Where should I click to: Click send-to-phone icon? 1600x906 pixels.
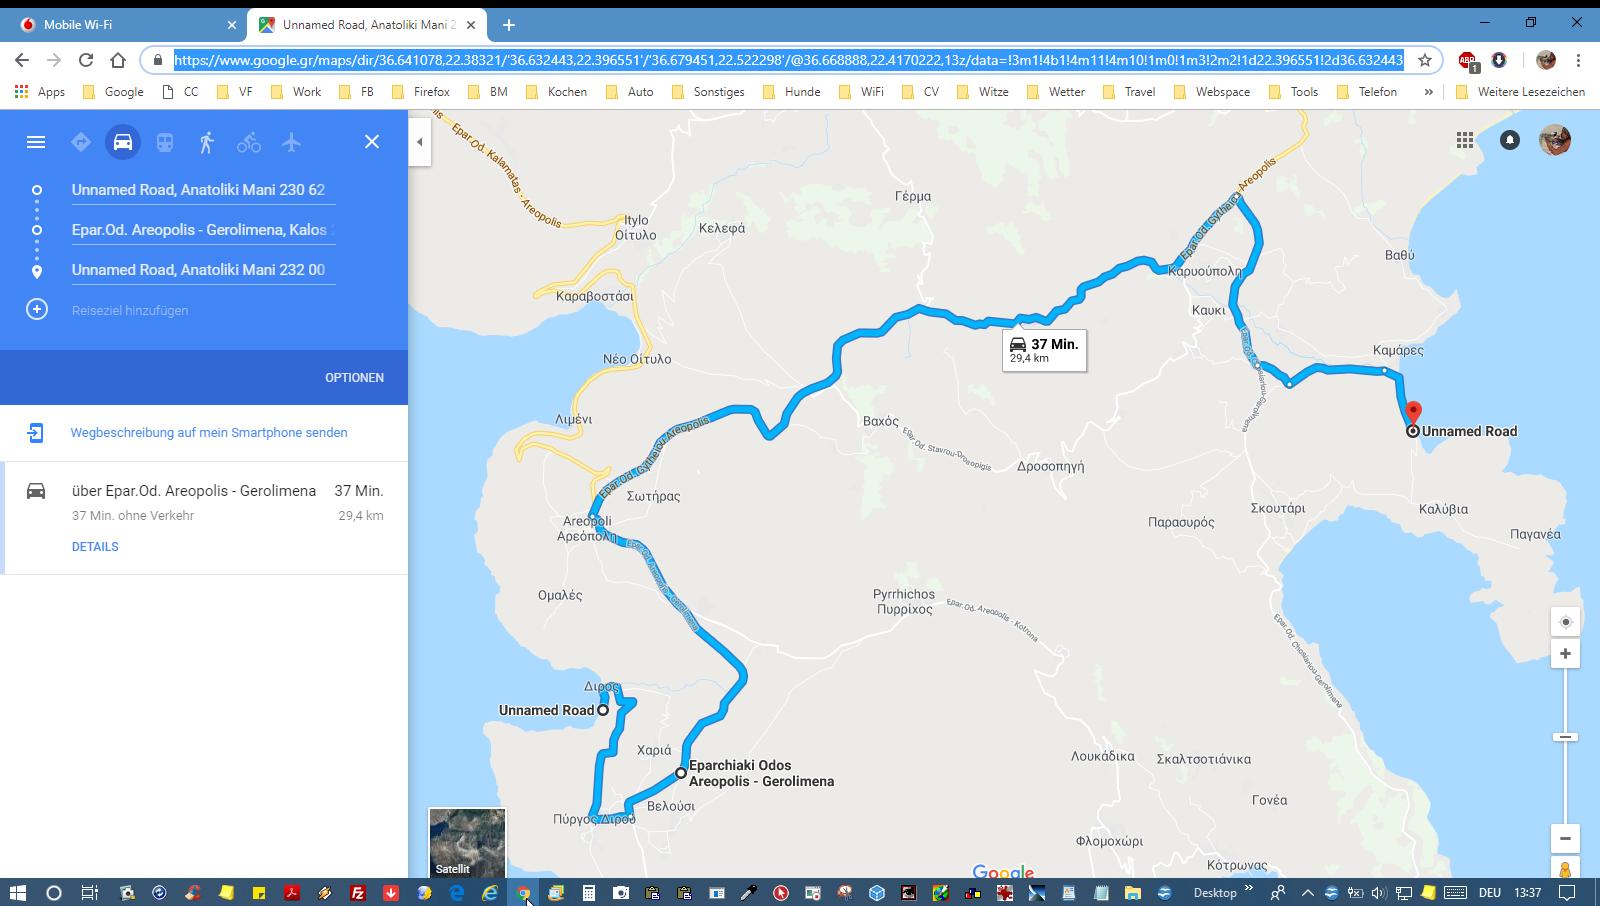pyautogui.click(x=35, y=432)
